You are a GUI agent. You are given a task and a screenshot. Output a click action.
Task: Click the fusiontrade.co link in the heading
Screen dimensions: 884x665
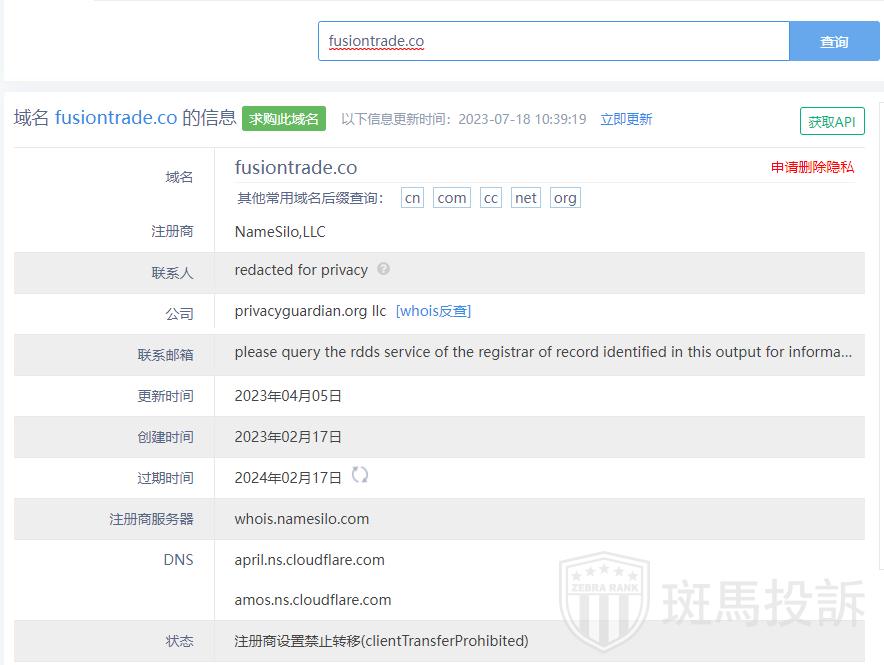(x=116, y=118)
